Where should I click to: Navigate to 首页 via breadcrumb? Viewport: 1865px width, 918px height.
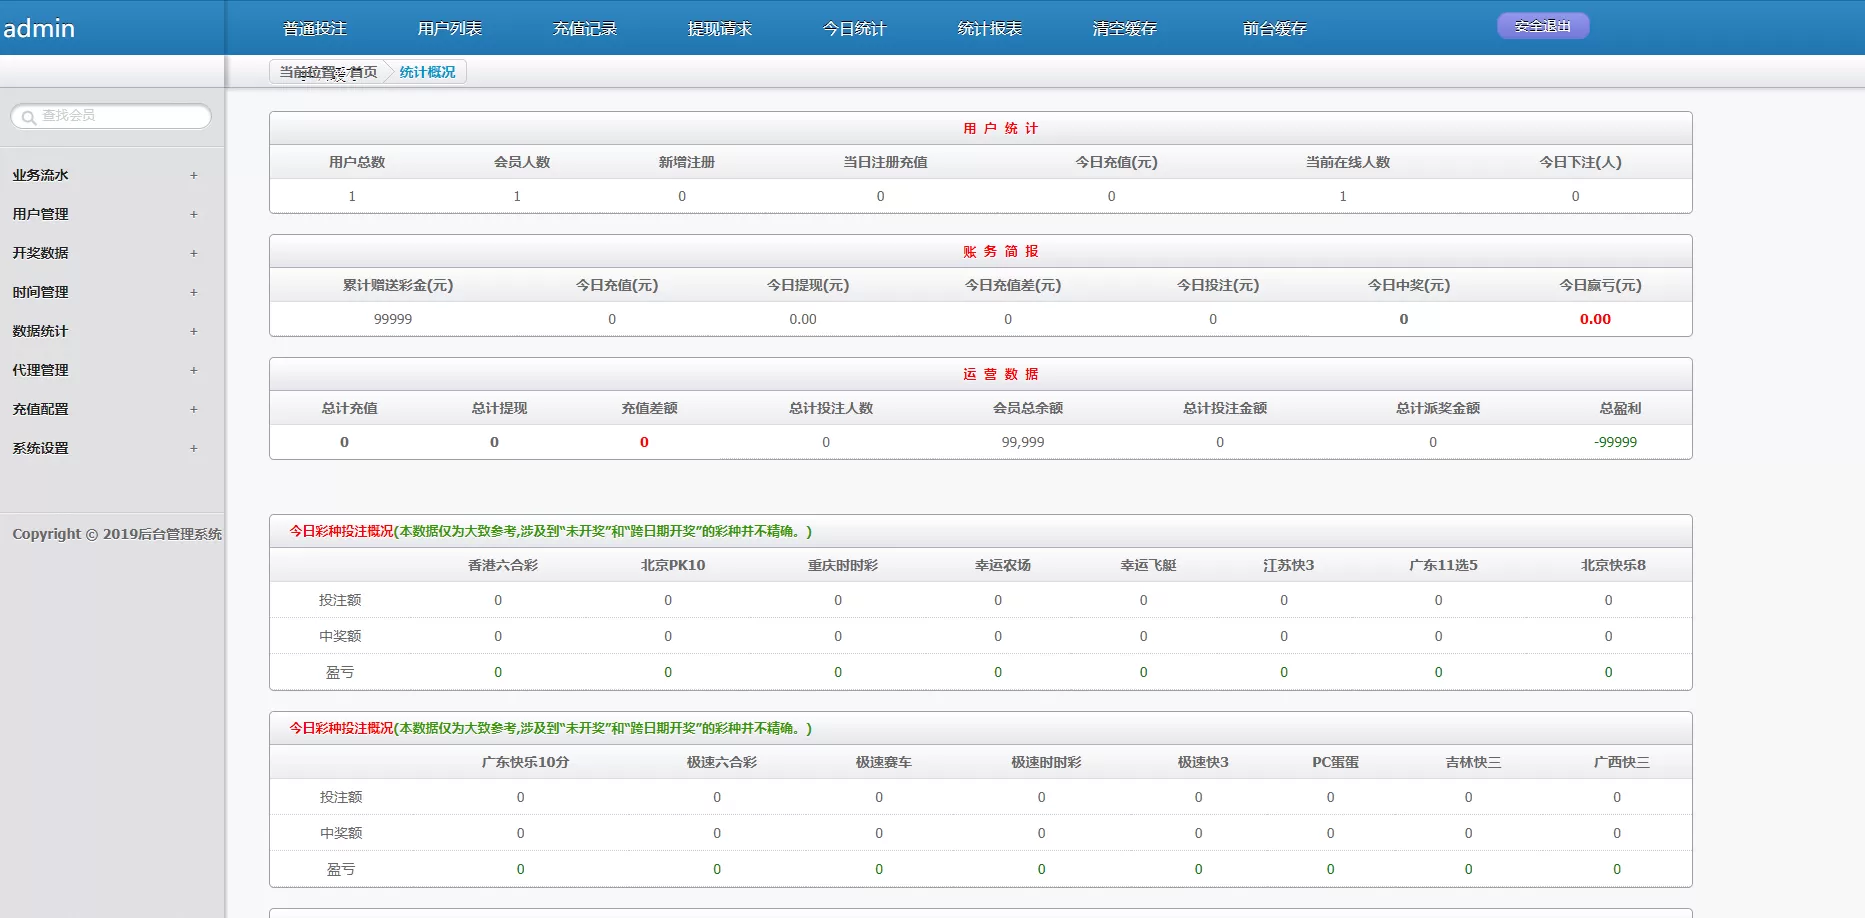[x=363, y=71]
